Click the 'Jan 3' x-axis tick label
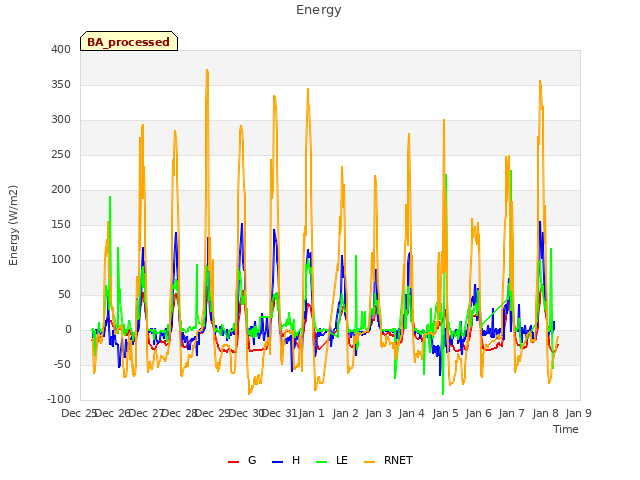This screenshot has width=640, height=480. (x=379, y=413)
